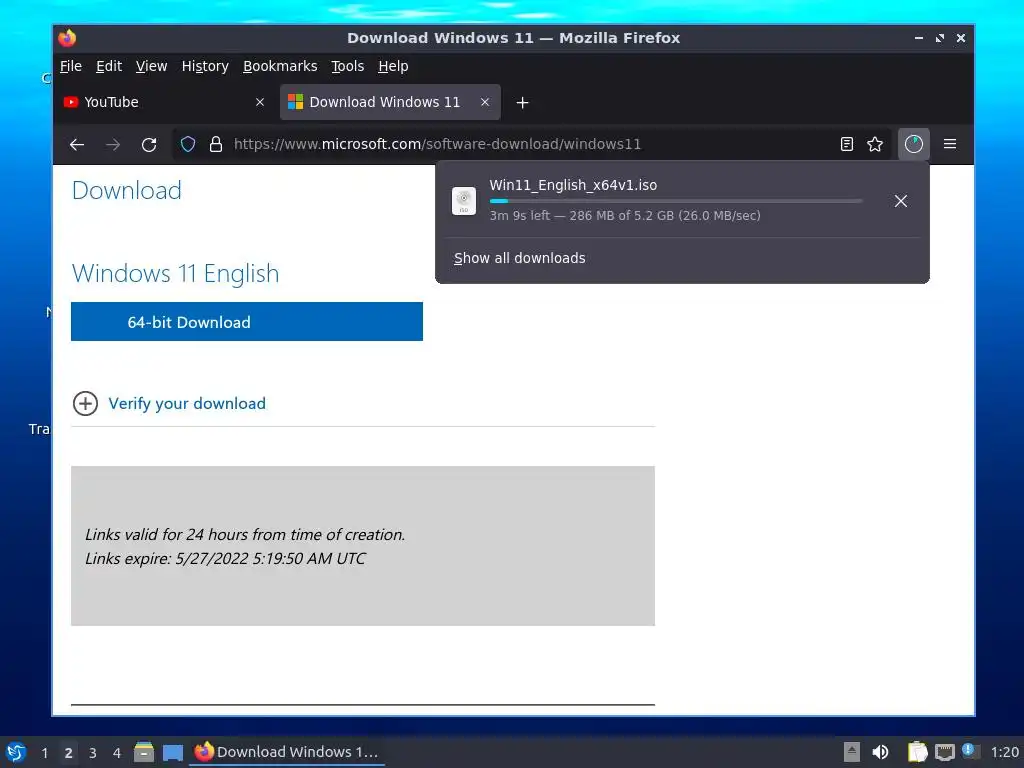Click the ISO file icon in downloads panel
This screenshot has height=768, width=1024.
point(464,200)
